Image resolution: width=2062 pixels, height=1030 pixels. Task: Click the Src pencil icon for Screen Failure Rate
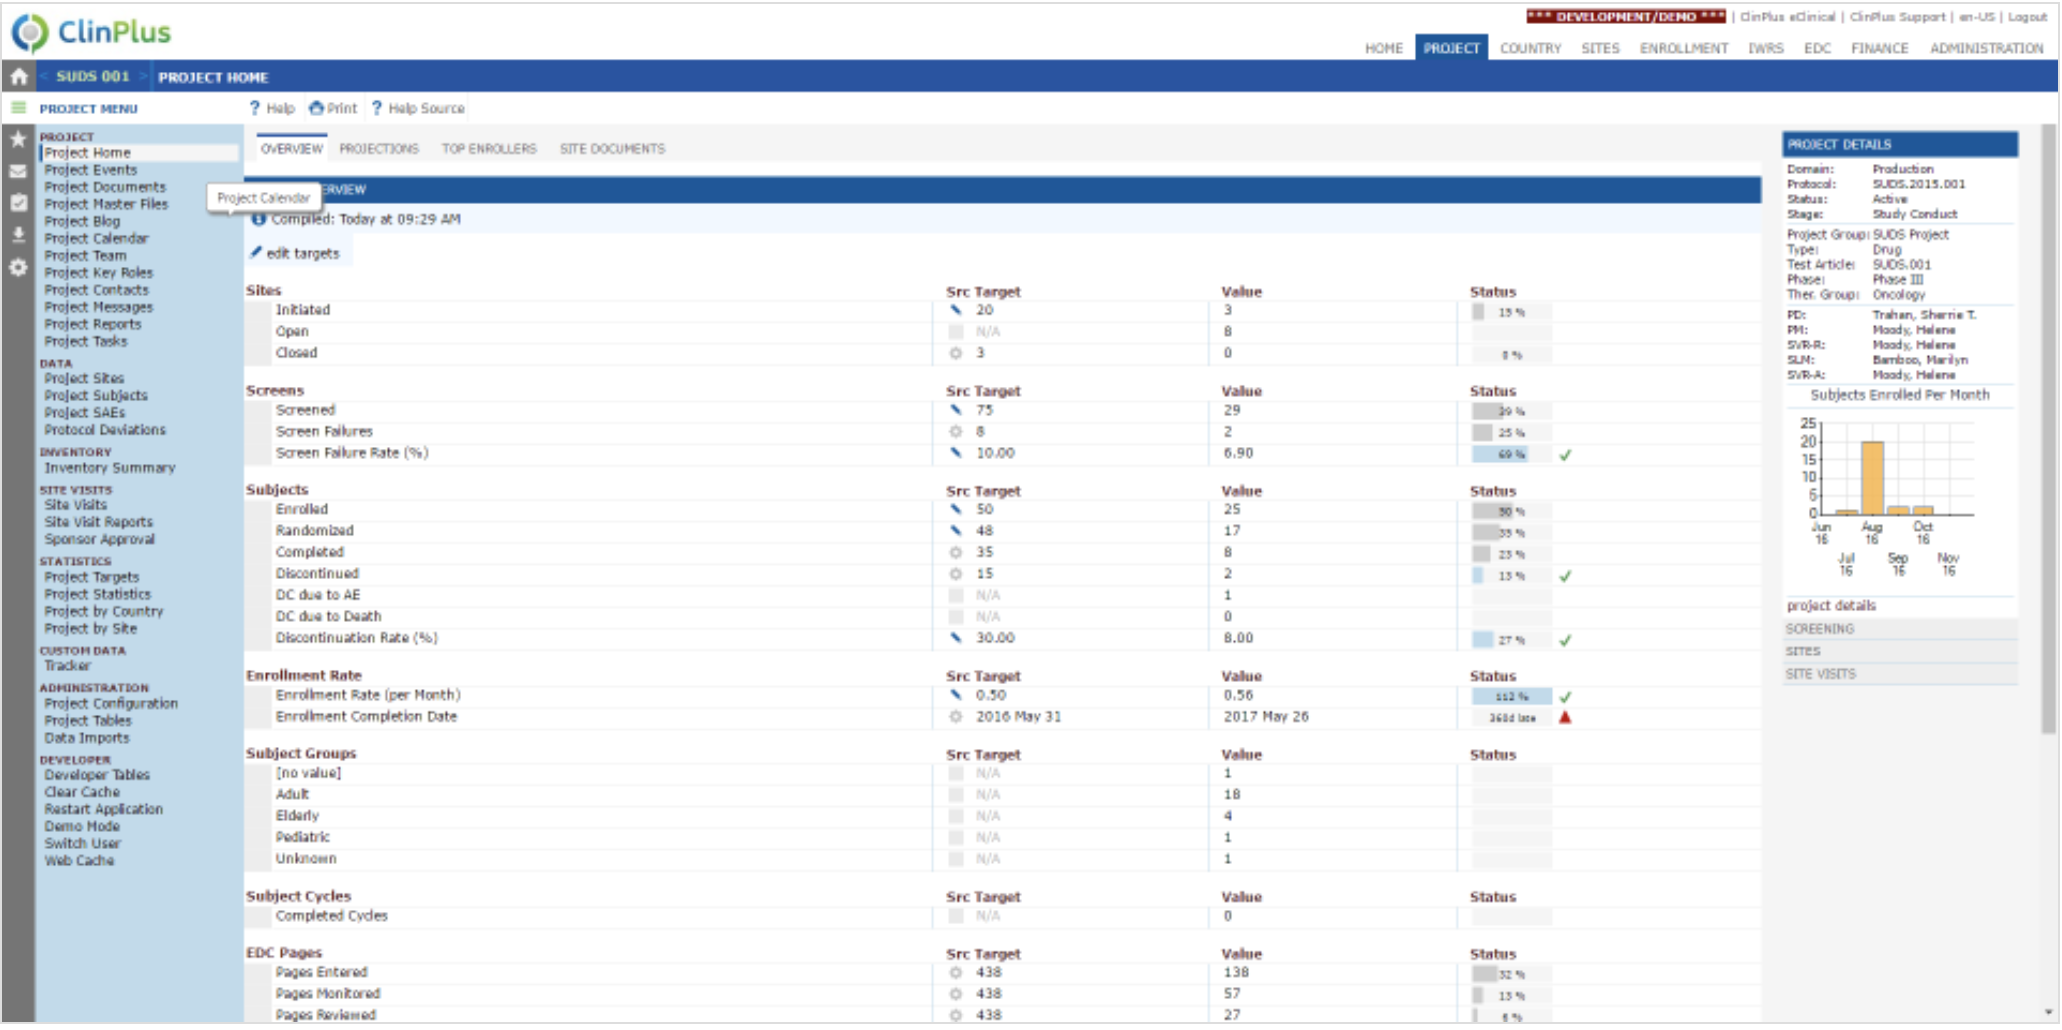[956, 453]
